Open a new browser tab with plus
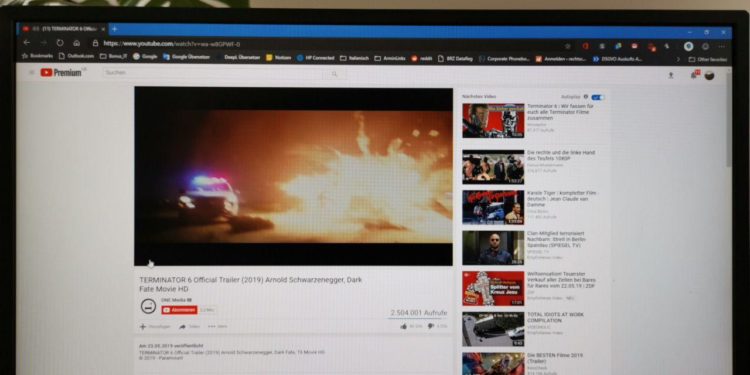 tap(114, 29)
